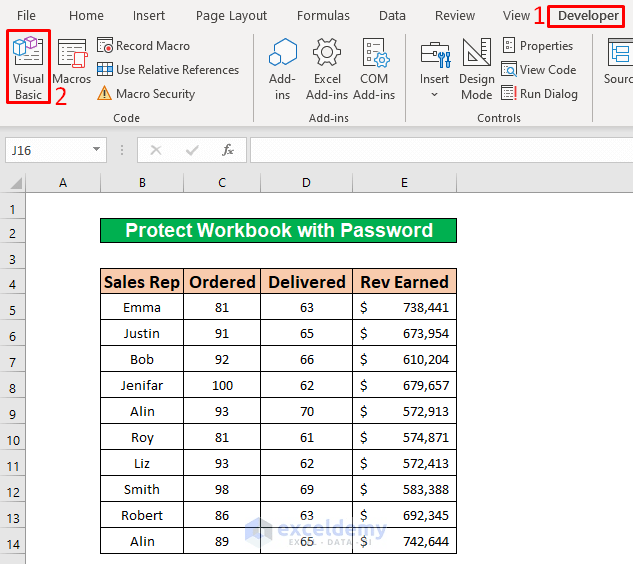633x564 pixels.
Task: Click Run Dialog
Action: [x=539, y=94]
